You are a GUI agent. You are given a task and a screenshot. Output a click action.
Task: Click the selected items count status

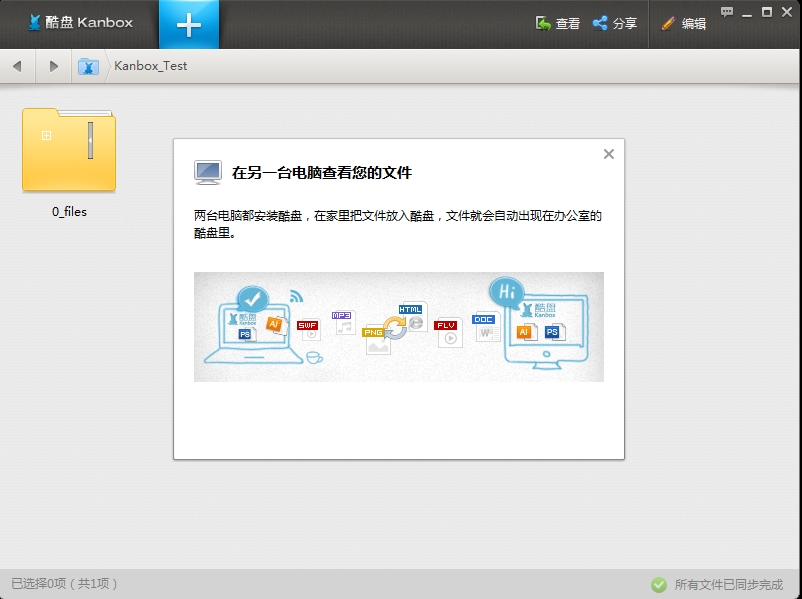tap(64, 584)
